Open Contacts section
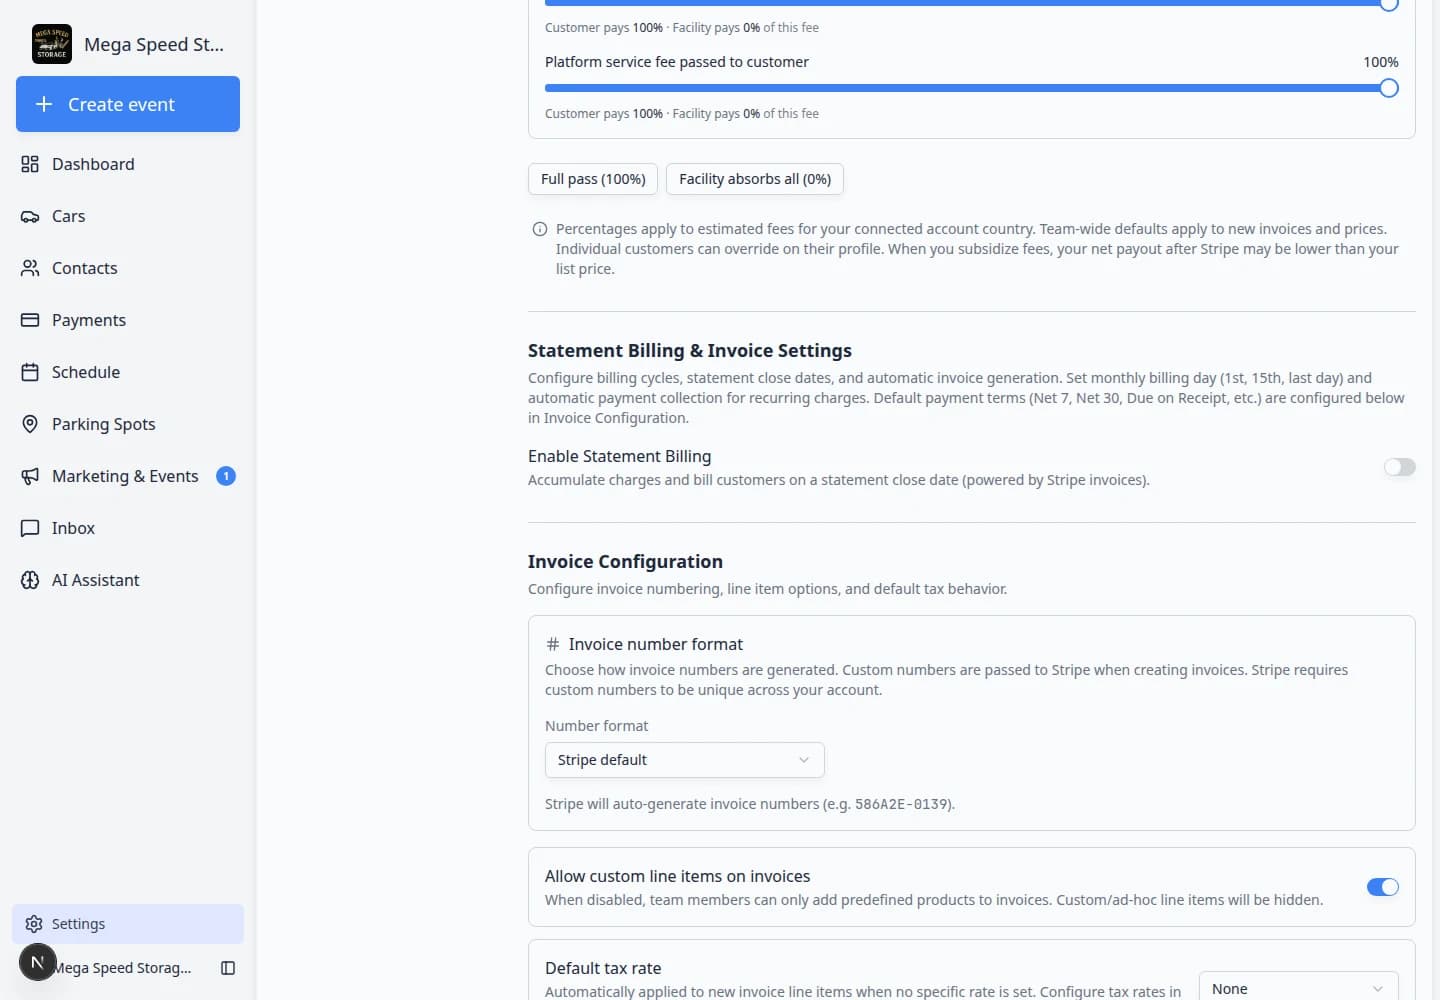The width and height of the screenshot is (1440, 1000). [x=128, y=268]
